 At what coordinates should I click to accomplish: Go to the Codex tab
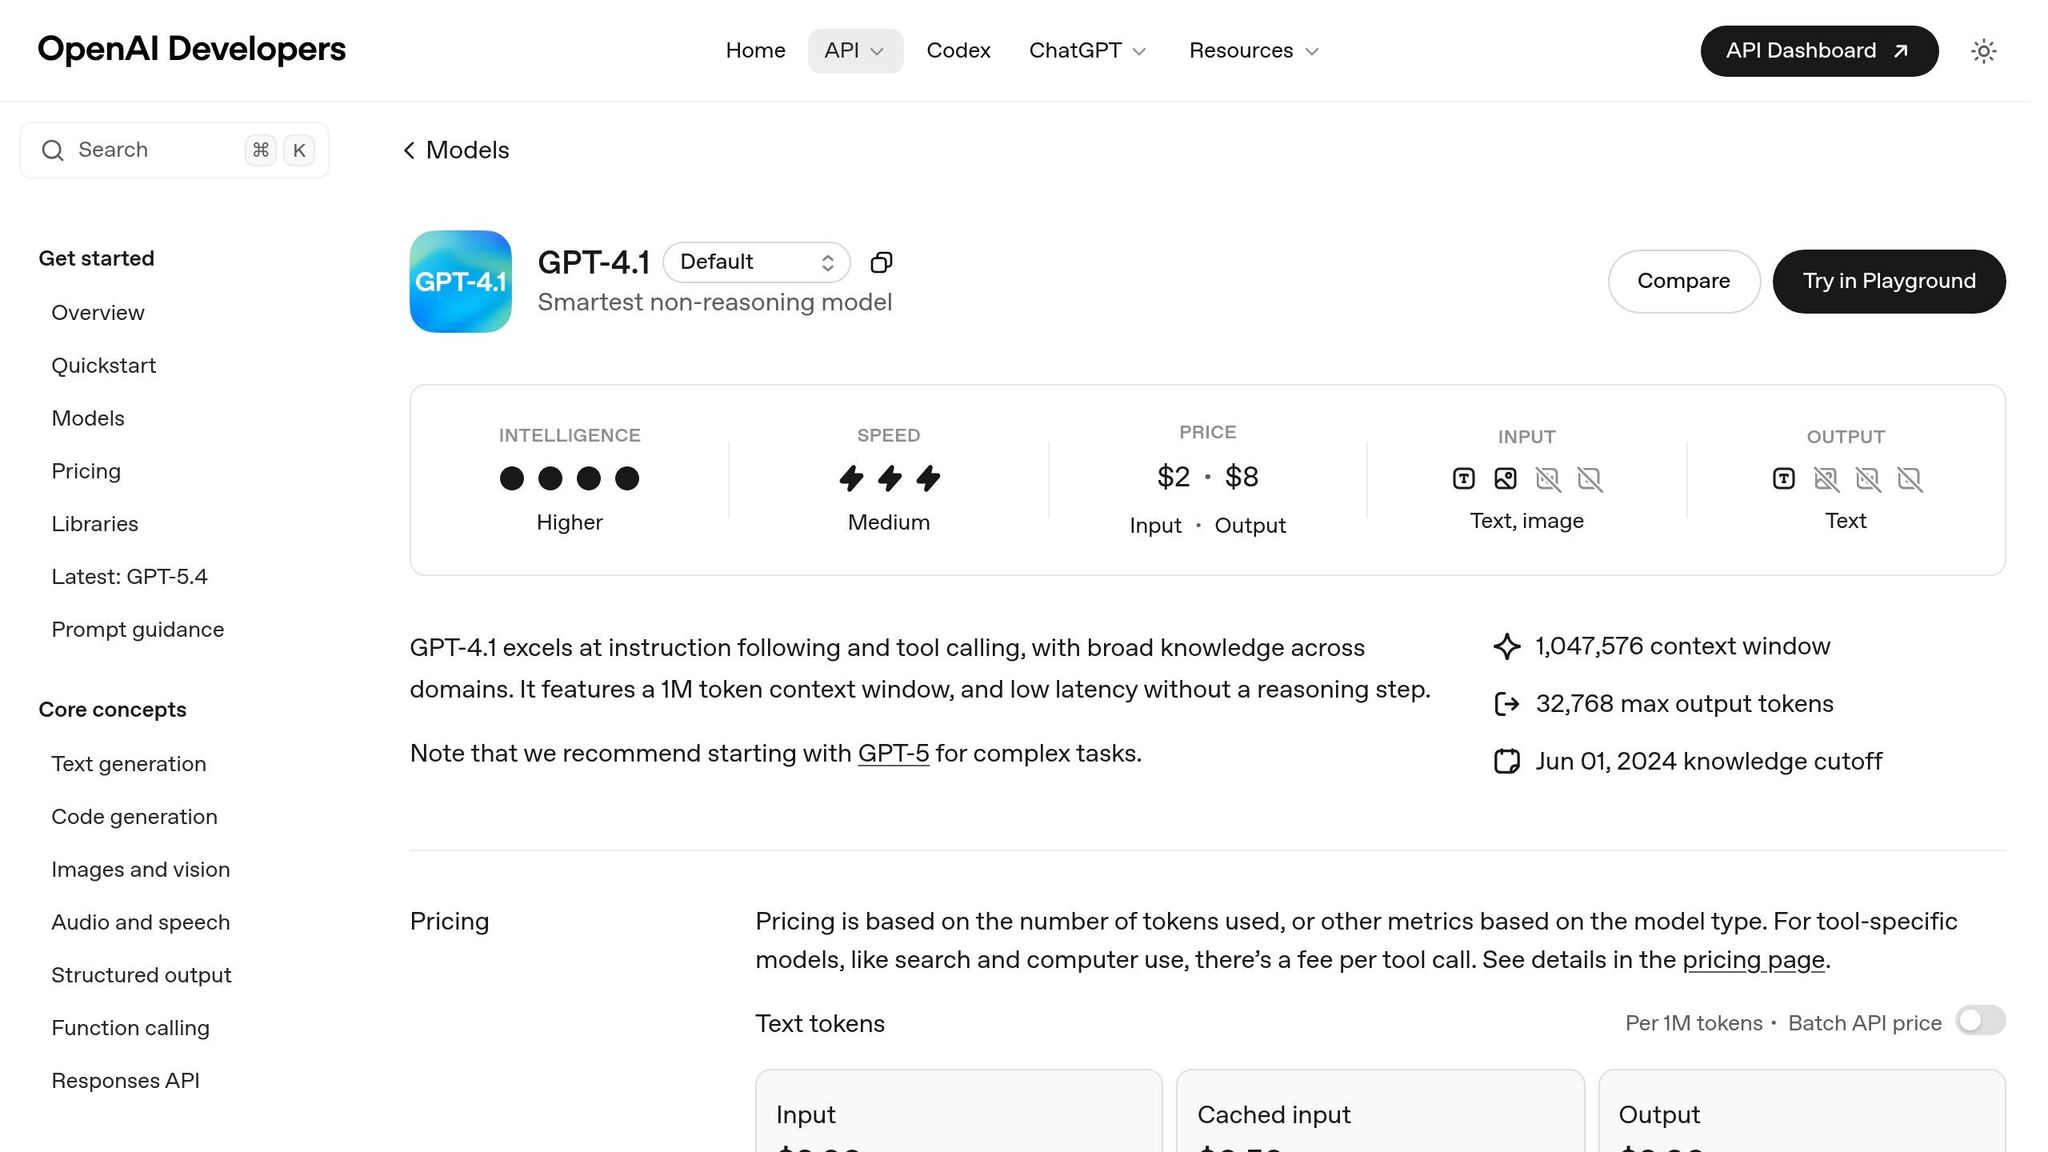[x=958, y=51]
